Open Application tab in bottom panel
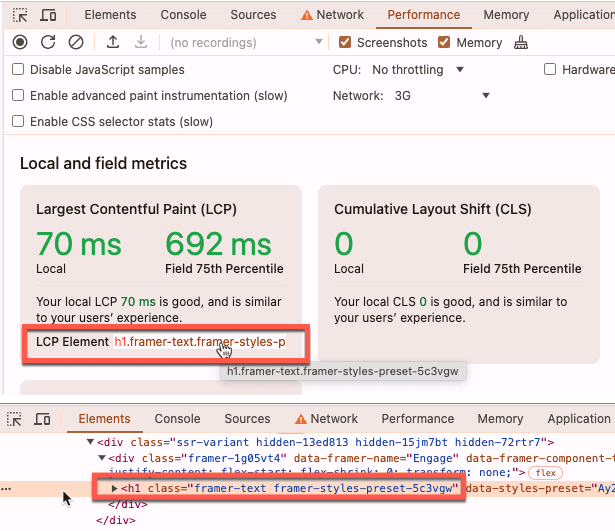The width and height of the screenshot is (615, 531). (x=579, y=419)
